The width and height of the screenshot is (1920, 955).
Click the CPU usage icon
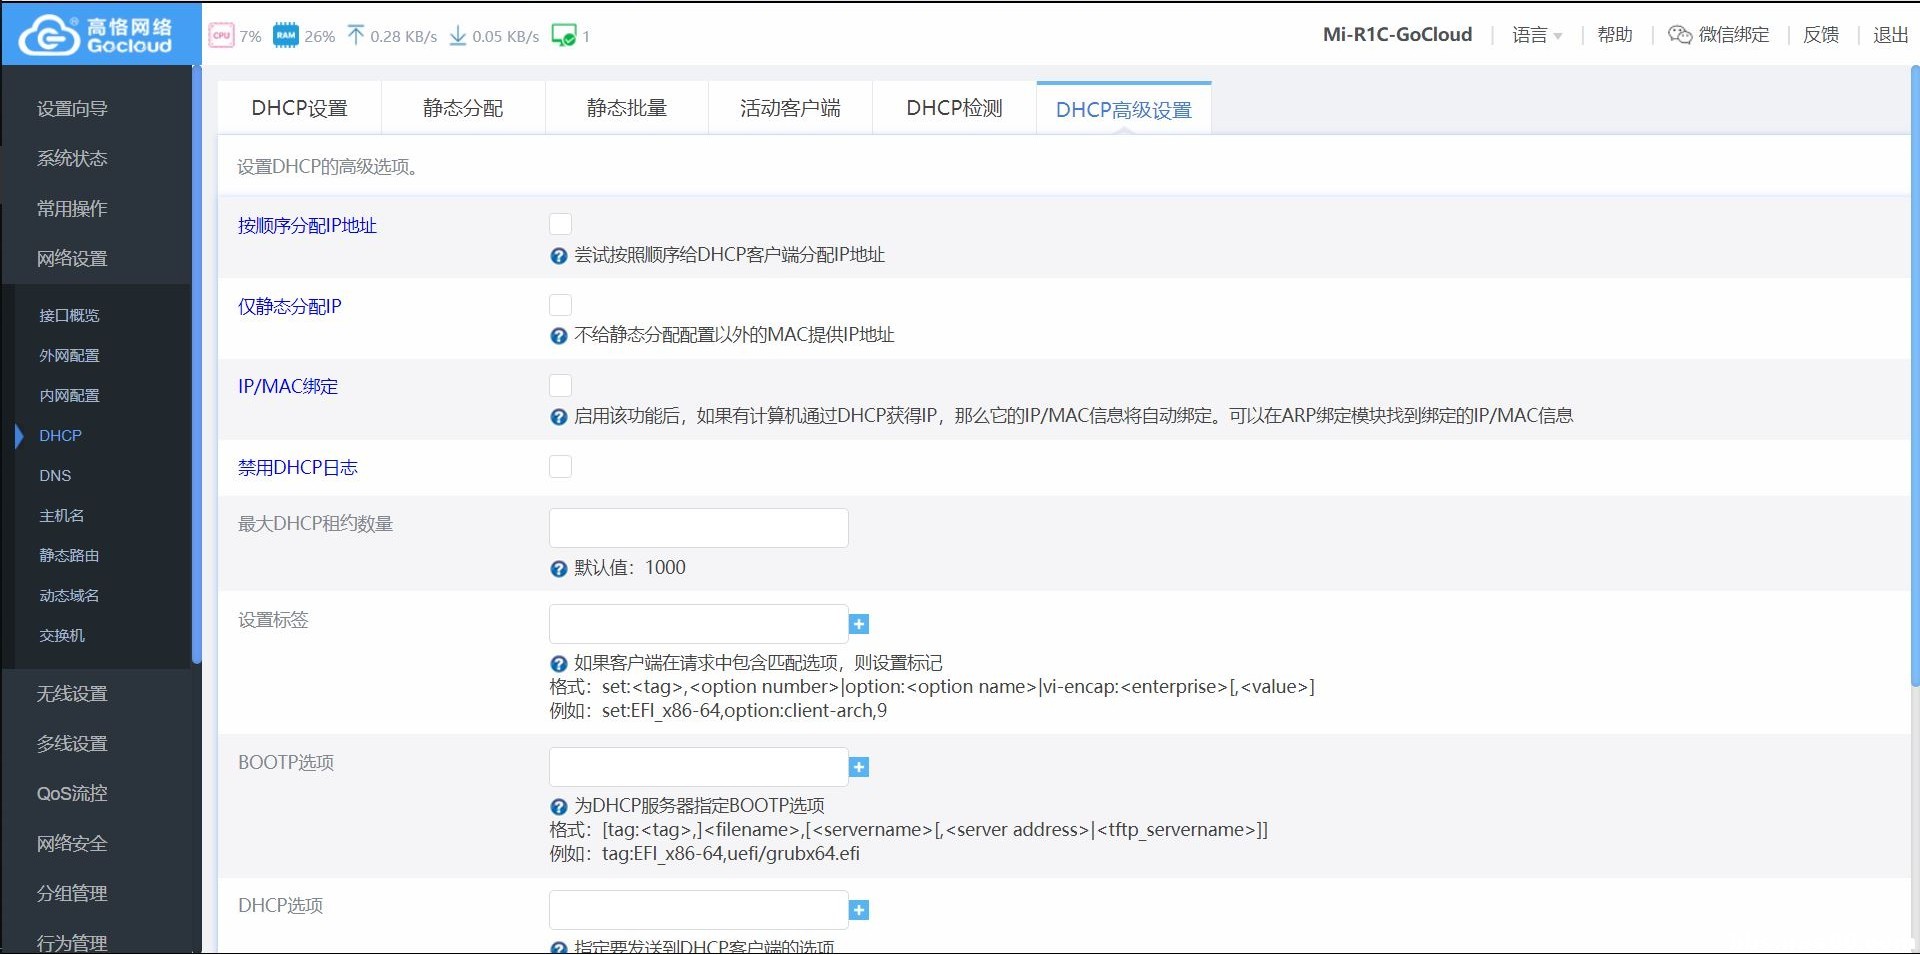click(x=221, y=36)
